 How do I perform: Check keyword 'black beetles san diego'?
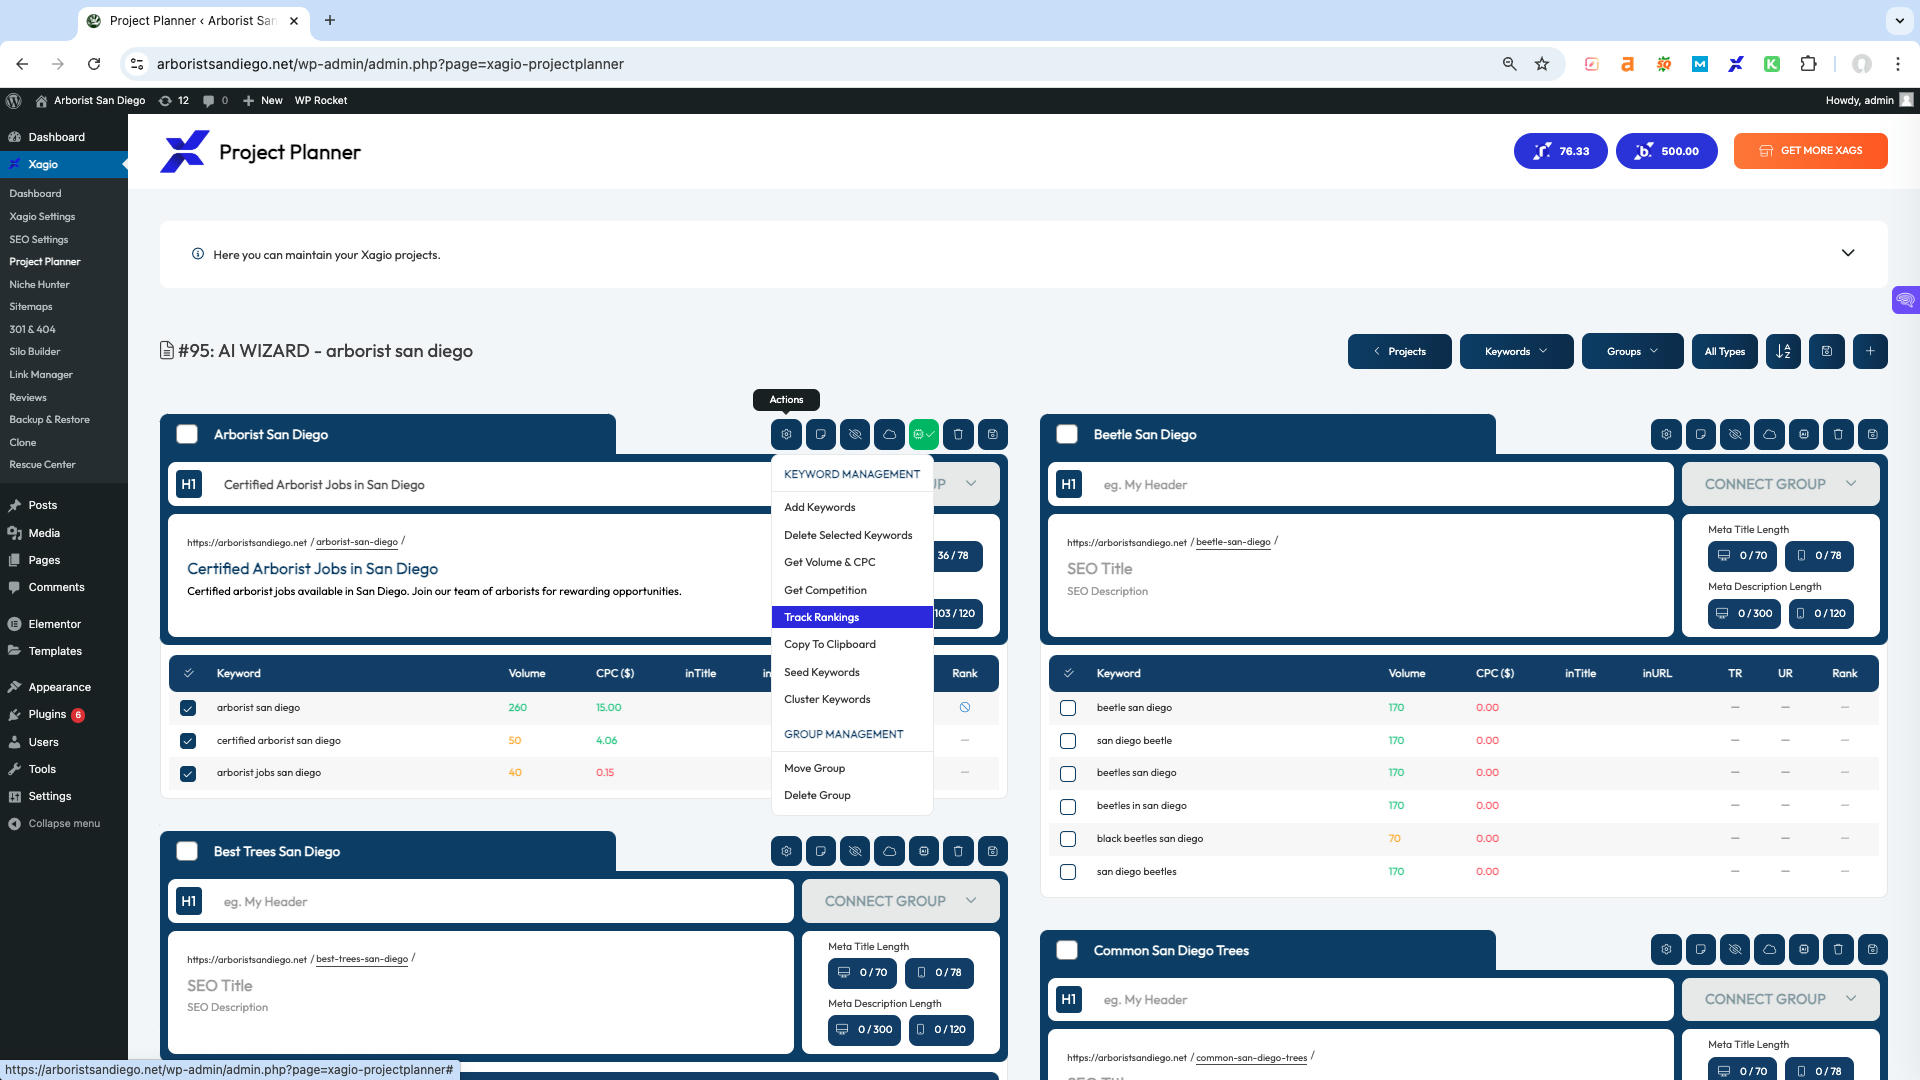pyautogui.click(x=1068, y=839)
